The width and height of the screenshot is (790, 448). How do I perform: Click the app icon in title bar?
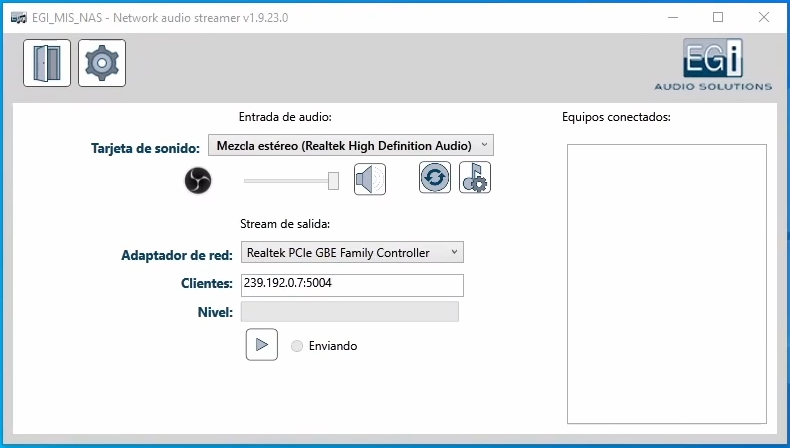tap(19, 18)
